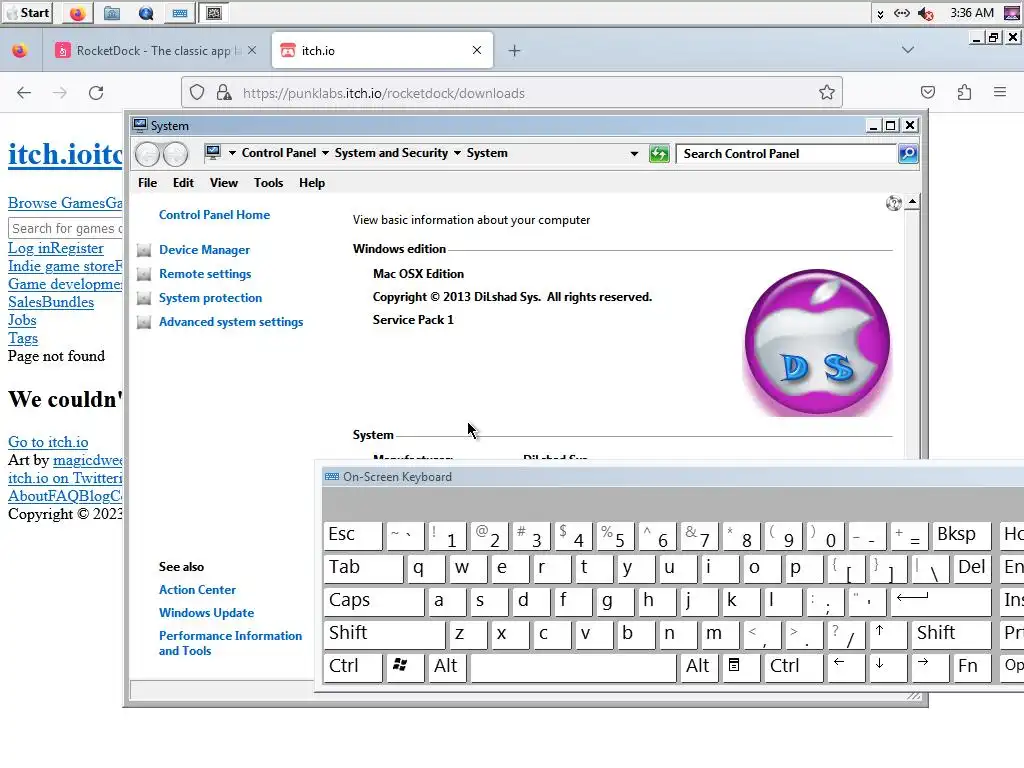Click the Go to itch.io link
Image resolution: width=1024 pixels, height=768 pixels.
48,442
